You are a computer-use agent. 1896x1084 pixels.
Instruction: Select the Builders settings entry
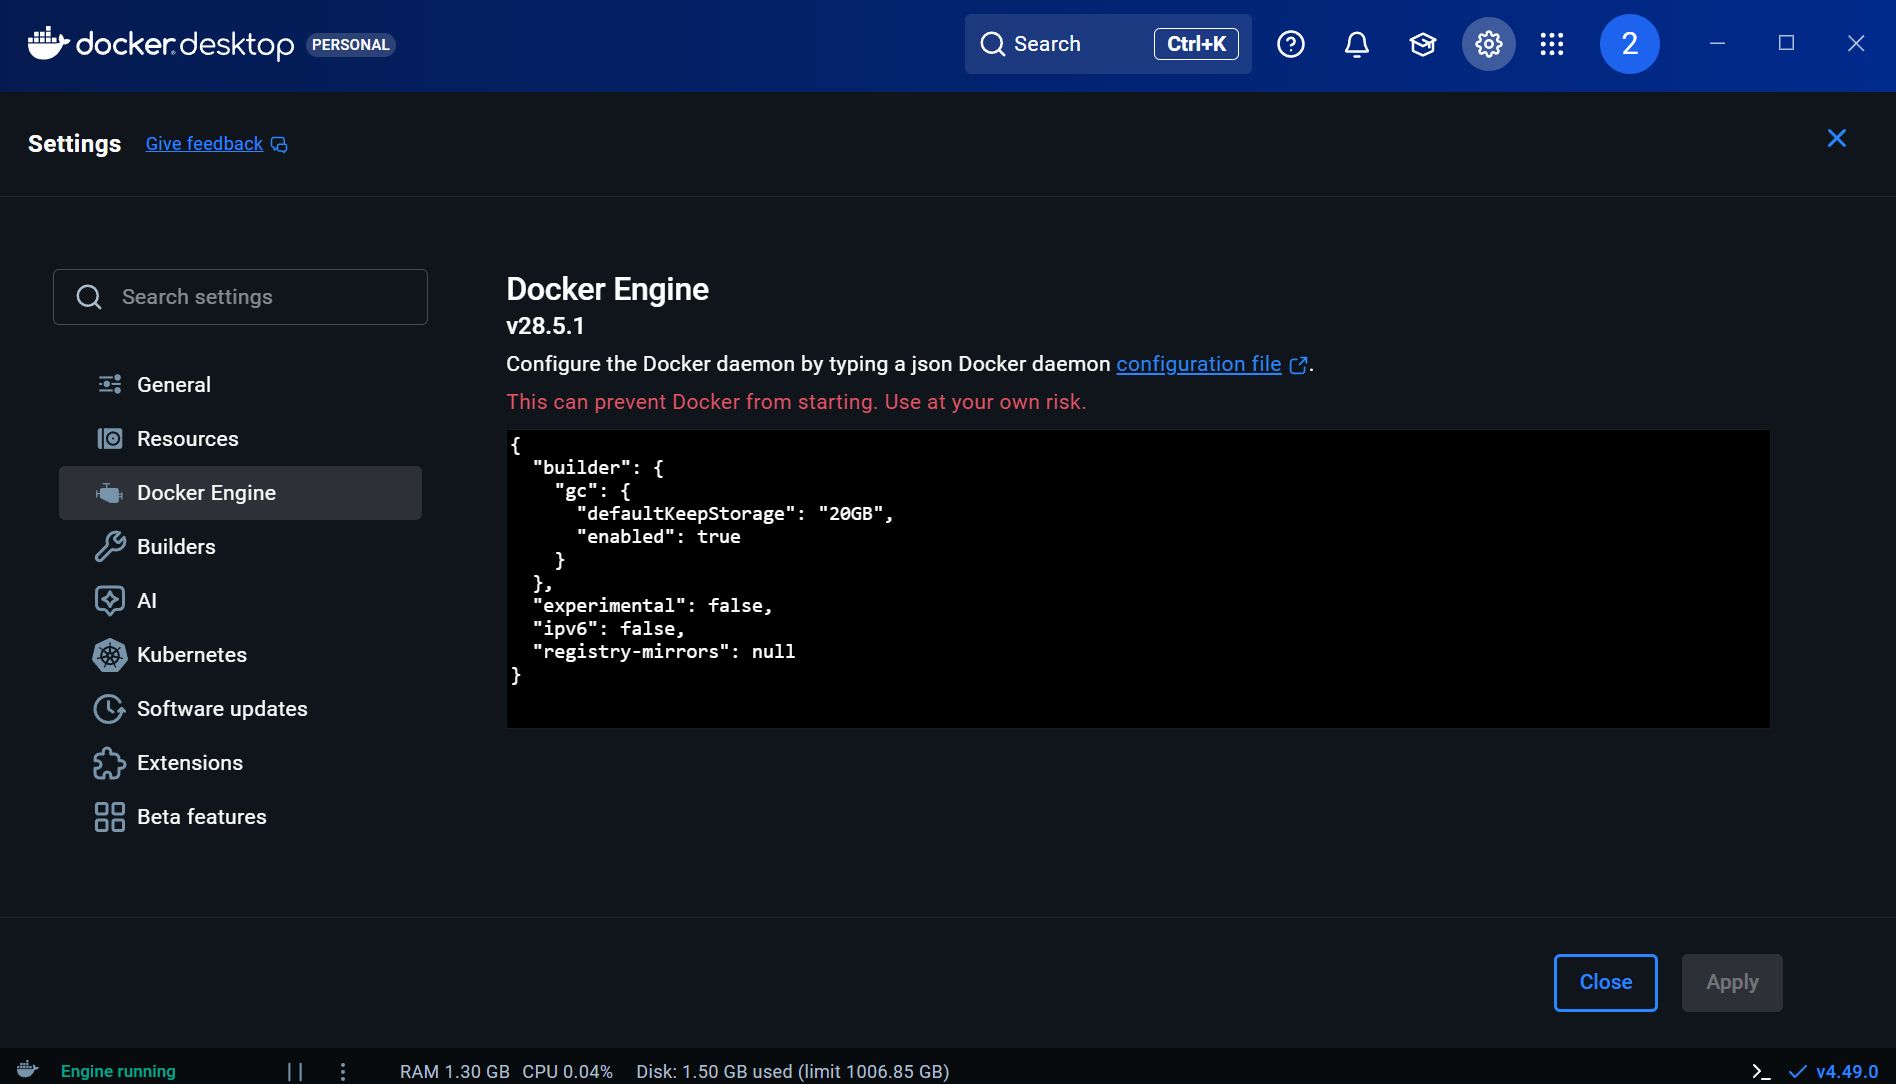tap(176, 546)
